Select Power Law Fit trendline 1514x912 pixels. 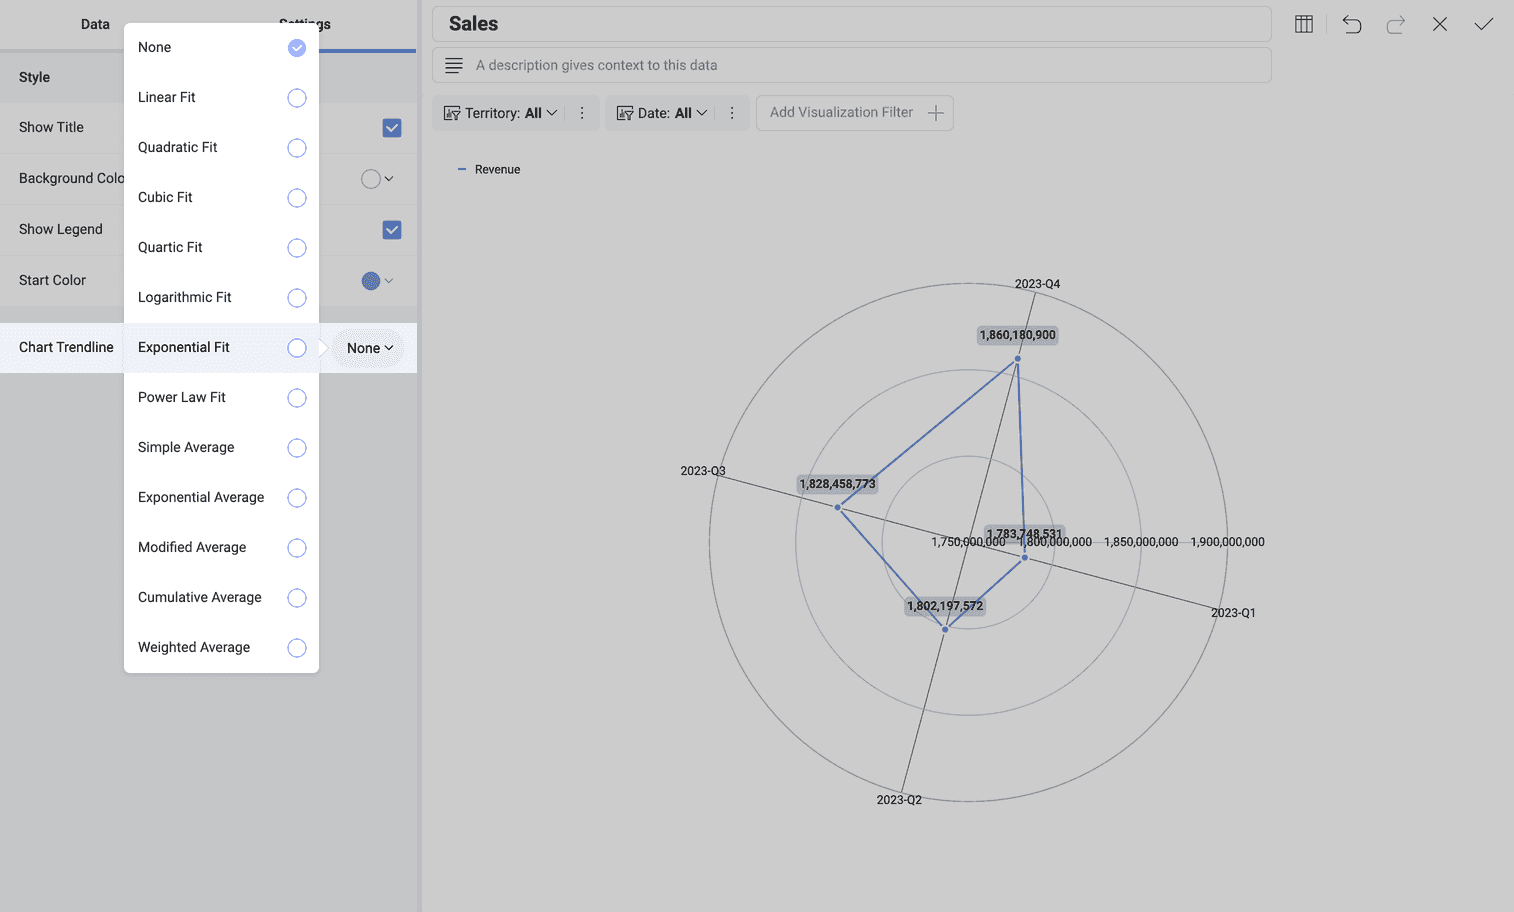pyautogui.click(x=221, y=398)
